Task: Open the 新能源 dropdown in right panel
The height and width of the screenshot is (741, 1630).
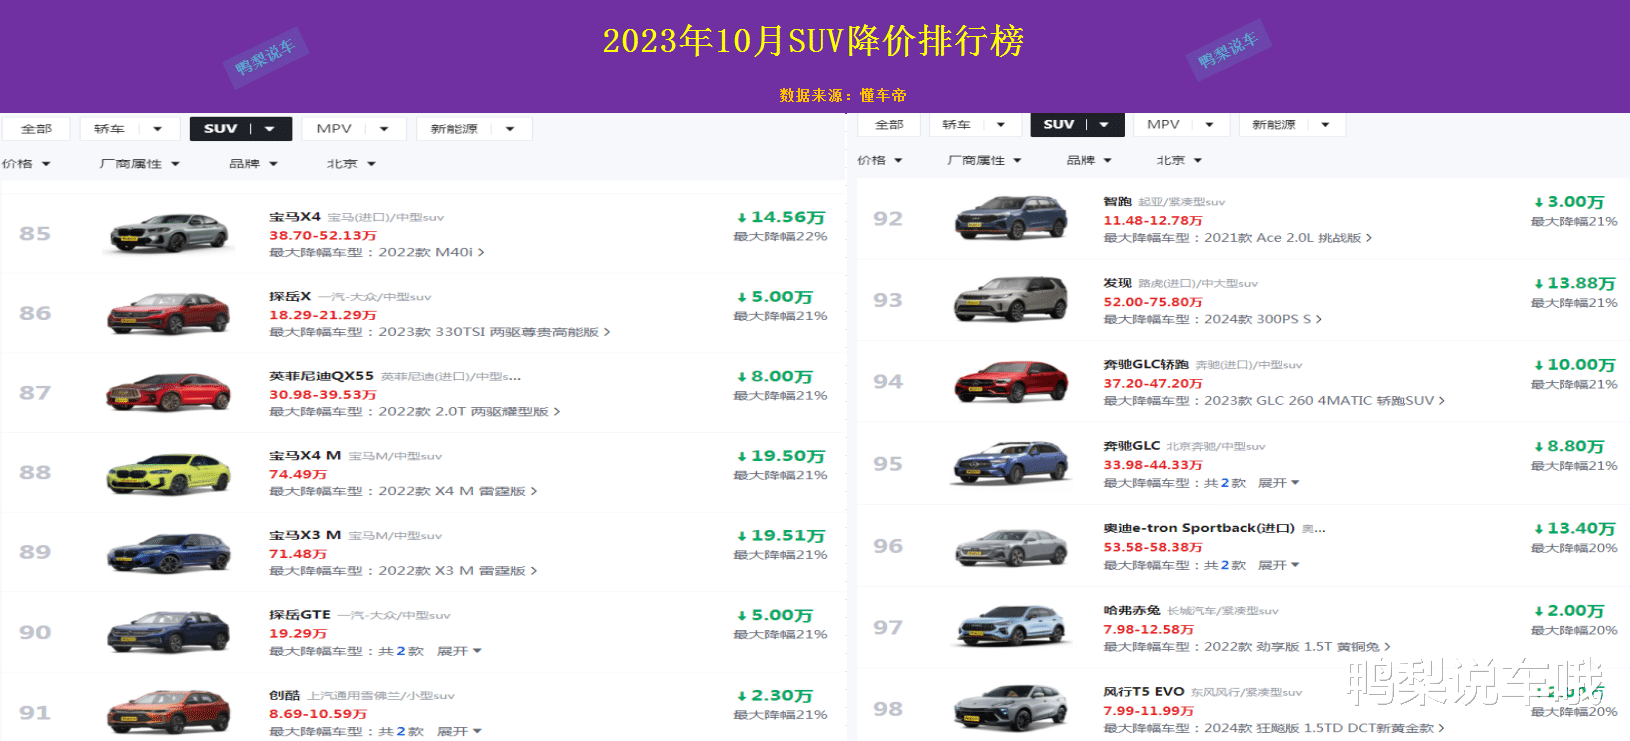Action: tap(1291, 125)
